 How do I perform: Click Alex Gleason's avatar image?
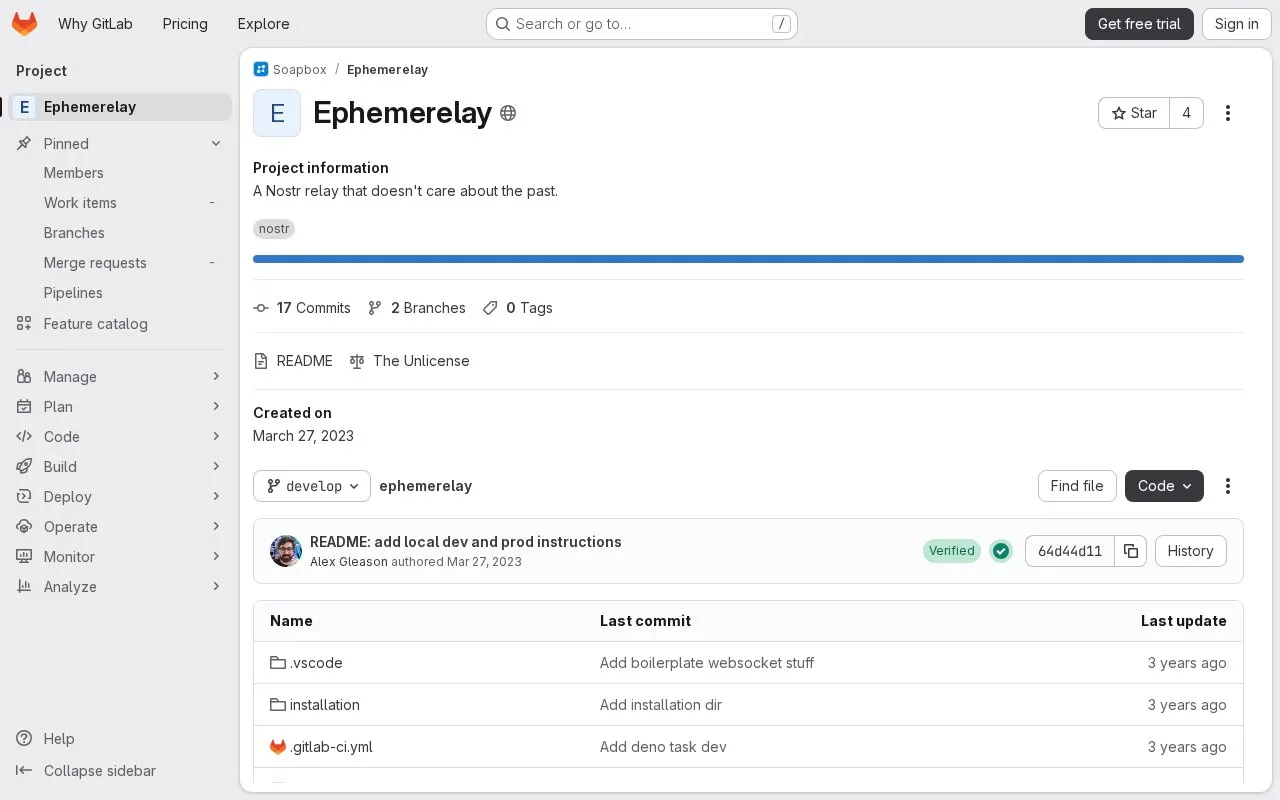click(x=286, y=551)
